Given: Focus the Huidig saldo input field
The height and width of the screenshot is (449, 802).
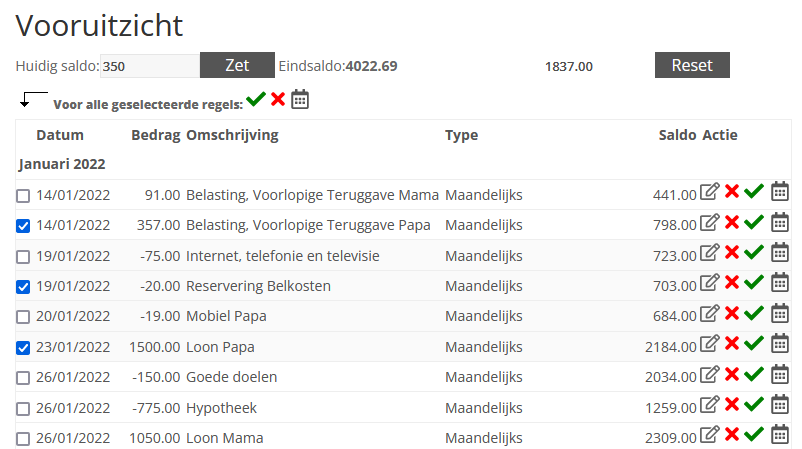Looking at the screenshot, I should tap(150, 66).
